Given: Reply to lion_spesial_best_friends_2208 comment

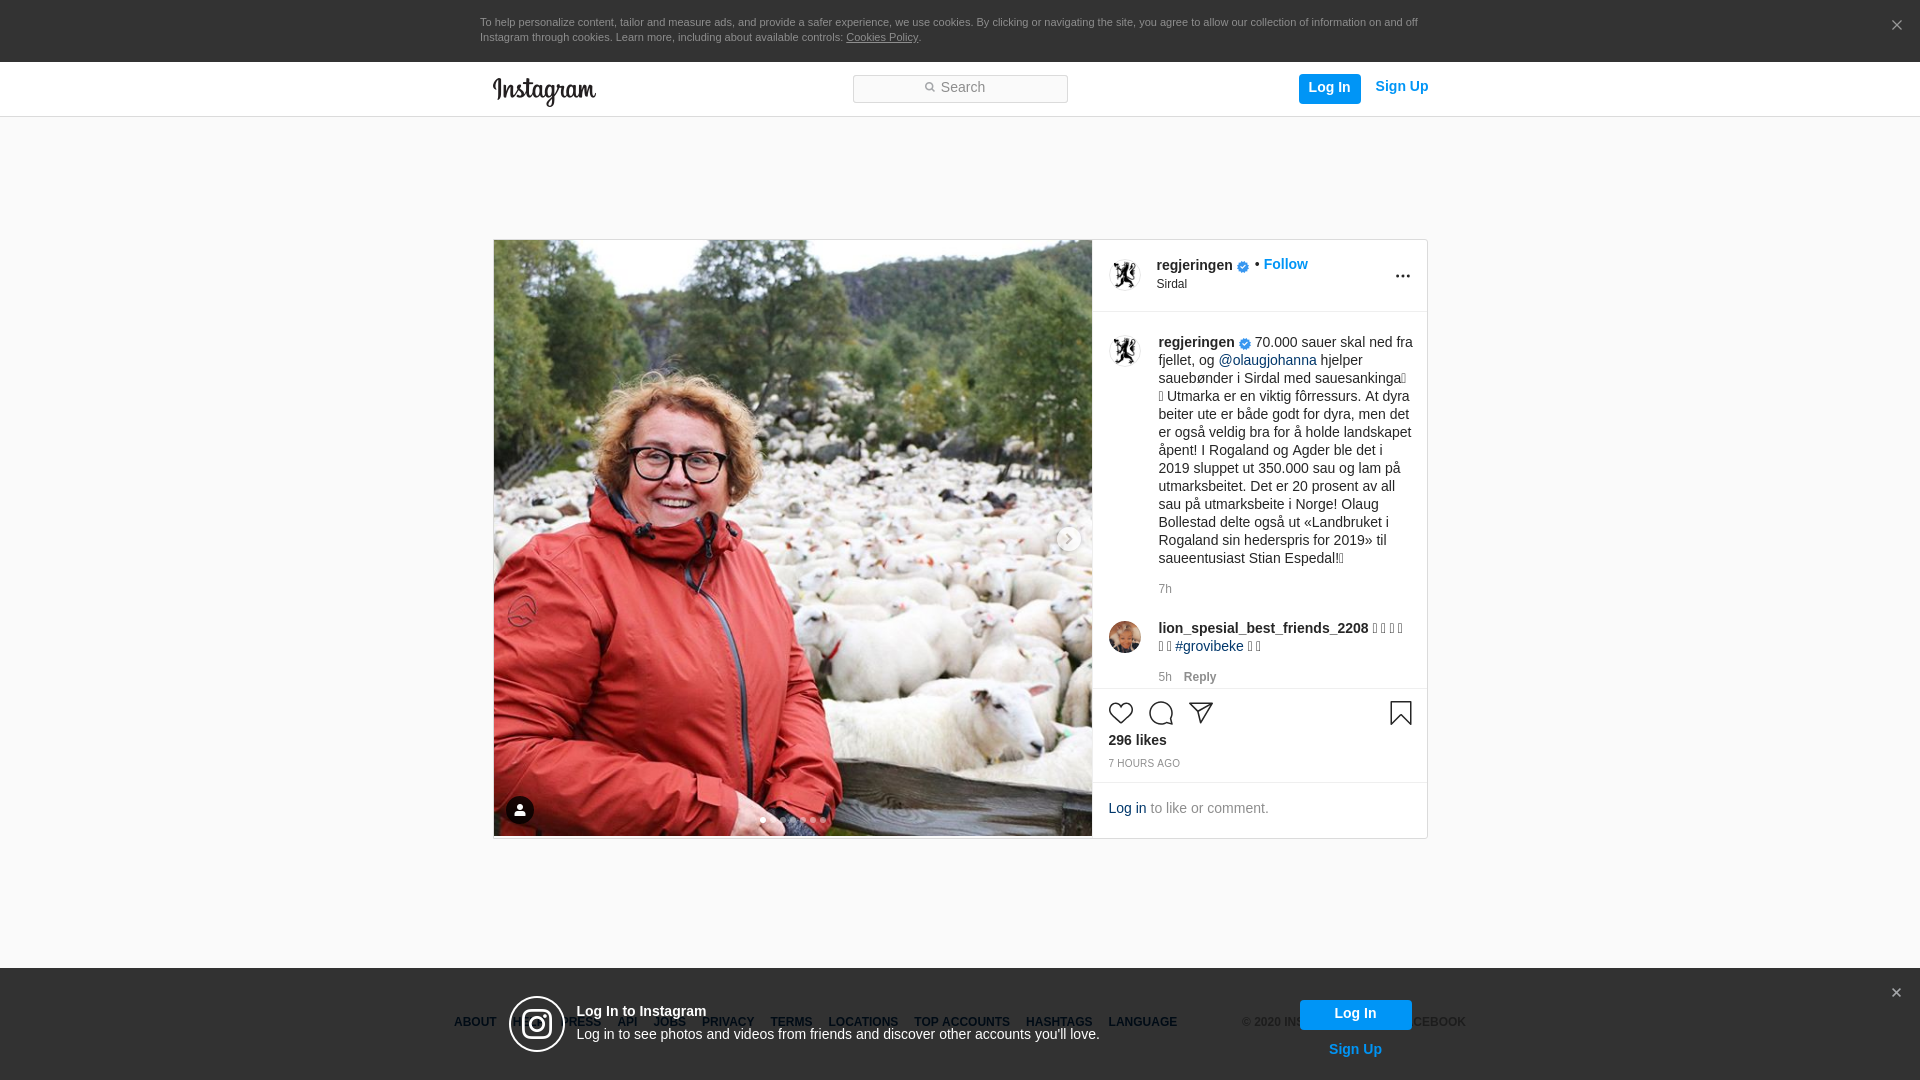Looking at the screenshot, I should tap(1199, 677).
